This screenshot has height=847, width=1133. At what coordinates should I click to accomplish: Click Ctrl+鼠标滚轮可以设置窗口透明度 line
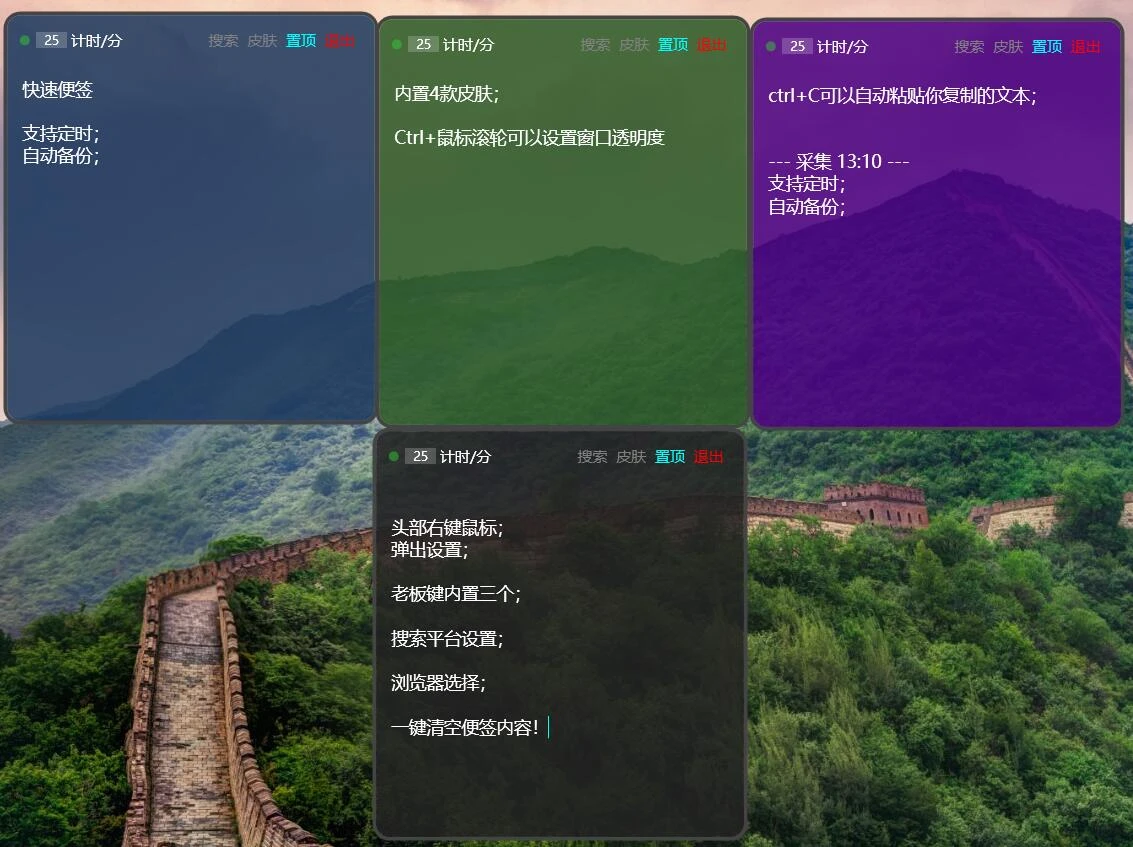[530, 138]
